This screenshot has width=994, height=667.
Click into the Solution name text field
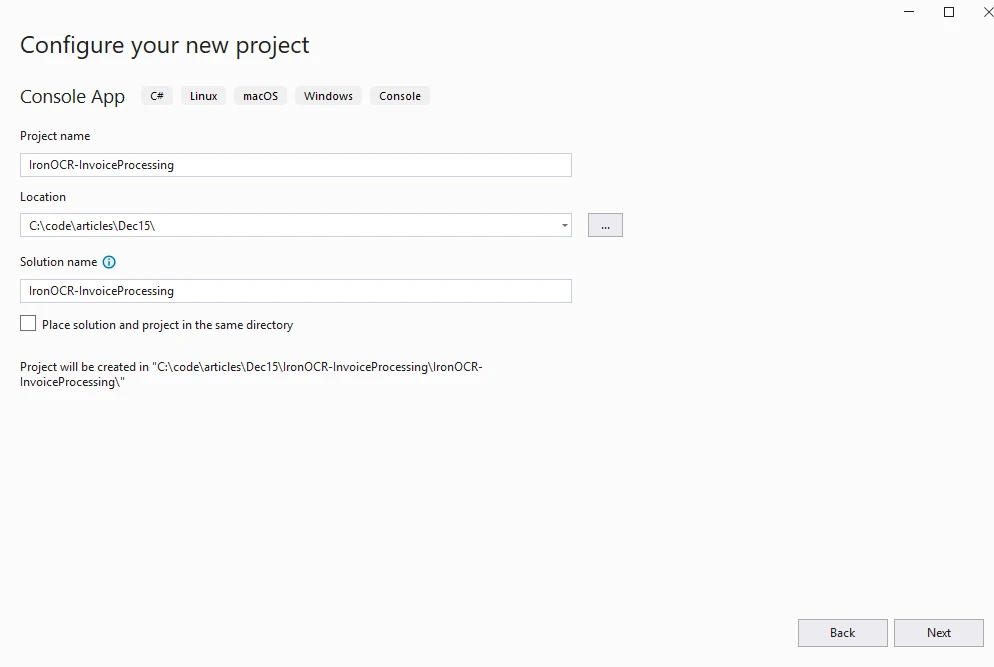click(295, 291)
